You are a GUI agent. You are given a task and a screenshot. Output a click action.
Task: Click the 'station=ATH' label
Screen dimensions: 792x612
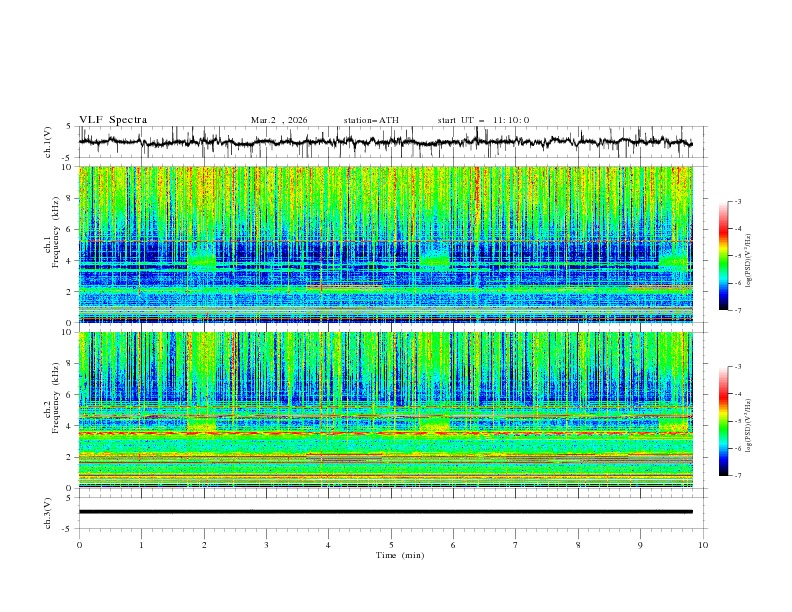(371, 120)
